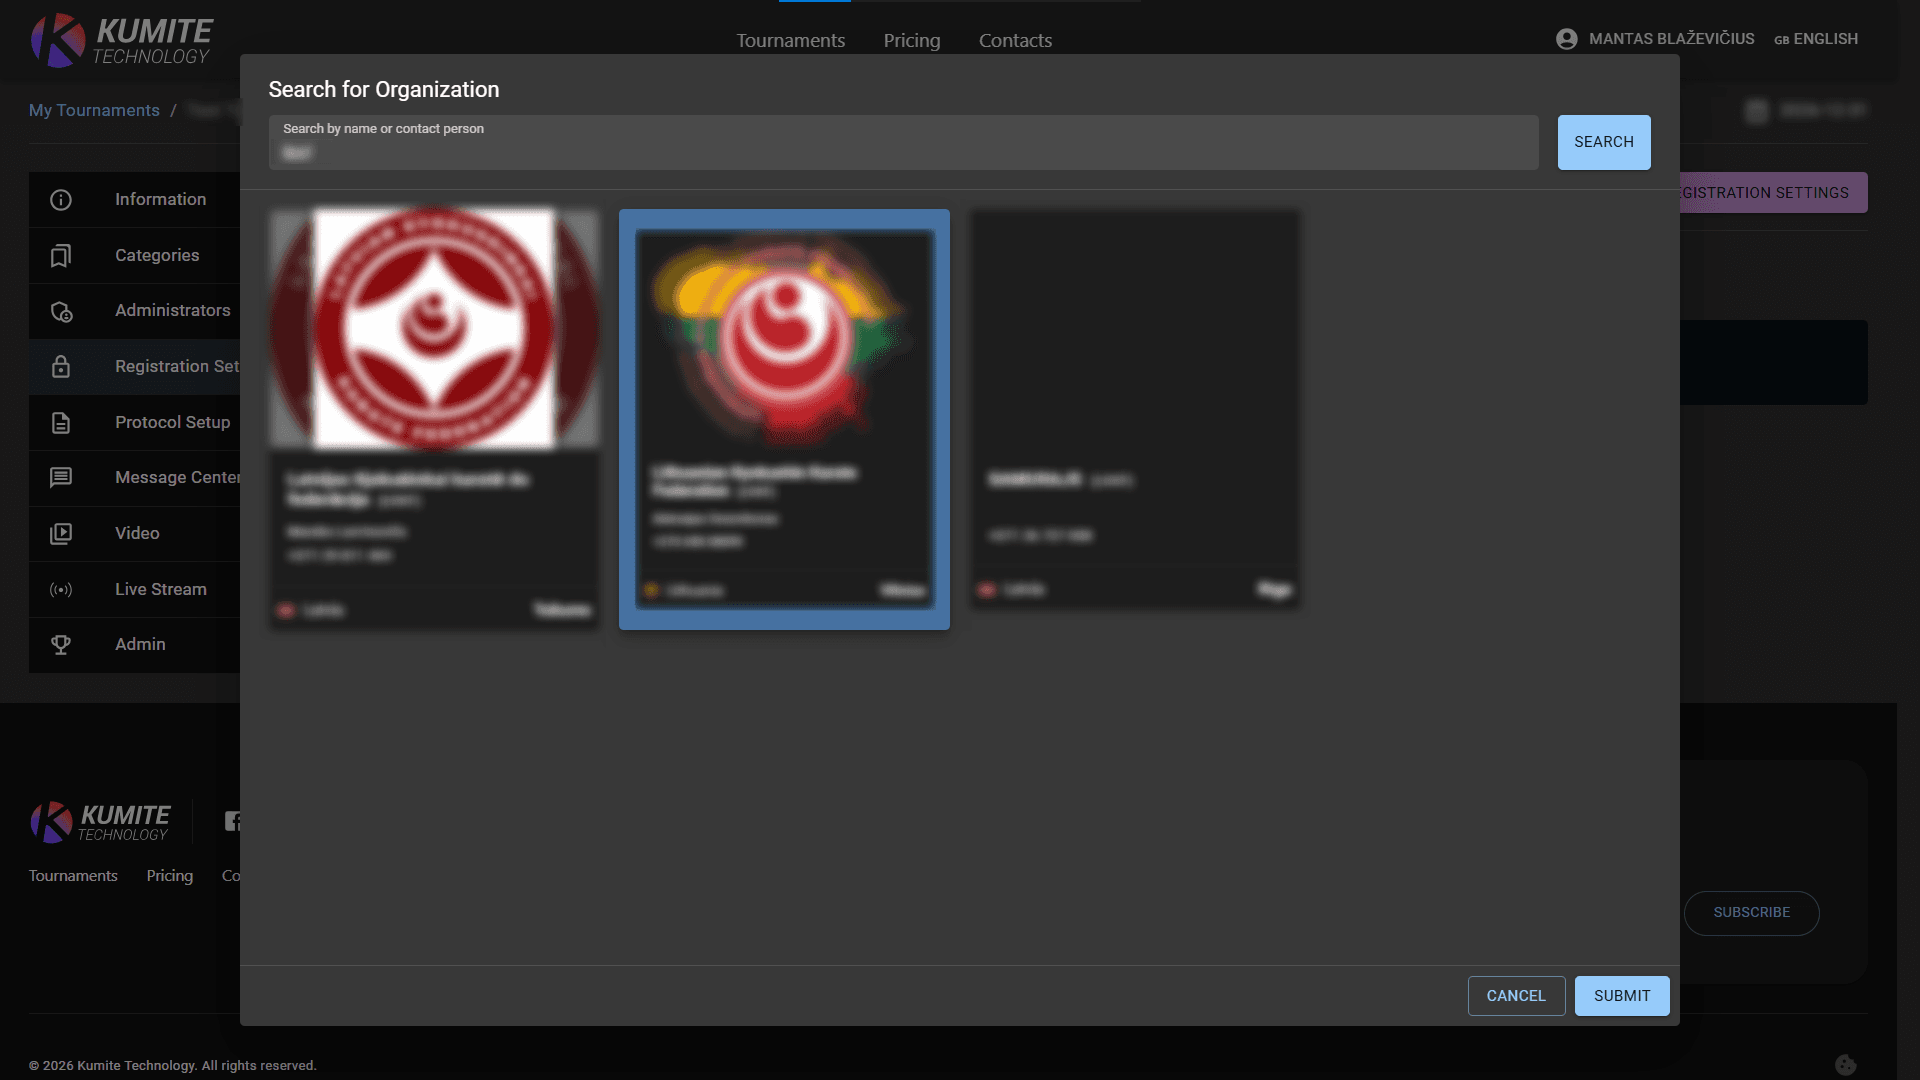Click the Video section icon
Screen dimensions: 1920x1080
pyautogui.click(x=61, y=533)
